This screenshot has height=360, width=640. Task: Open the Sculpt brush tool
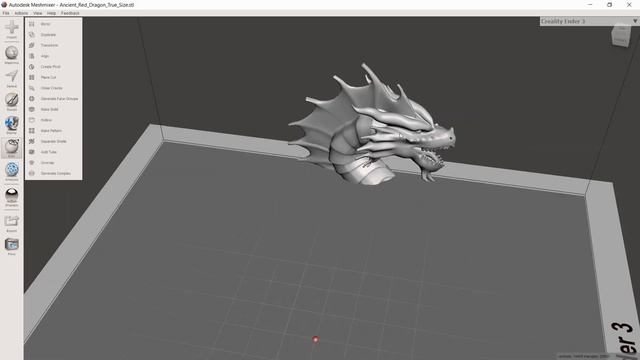click(11, 101)
